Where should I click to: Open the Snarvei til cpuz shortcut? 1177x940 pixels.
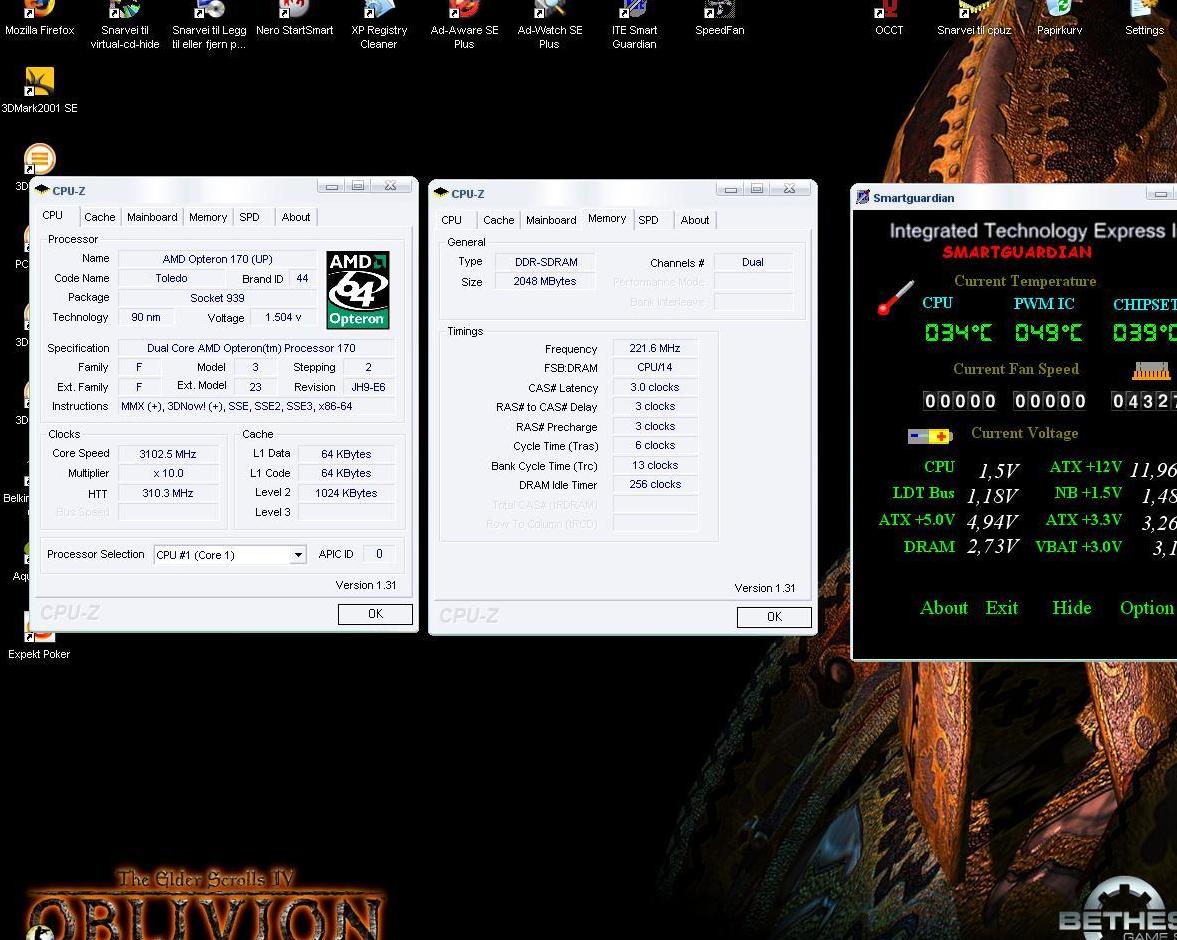click(x=974, y=19)
